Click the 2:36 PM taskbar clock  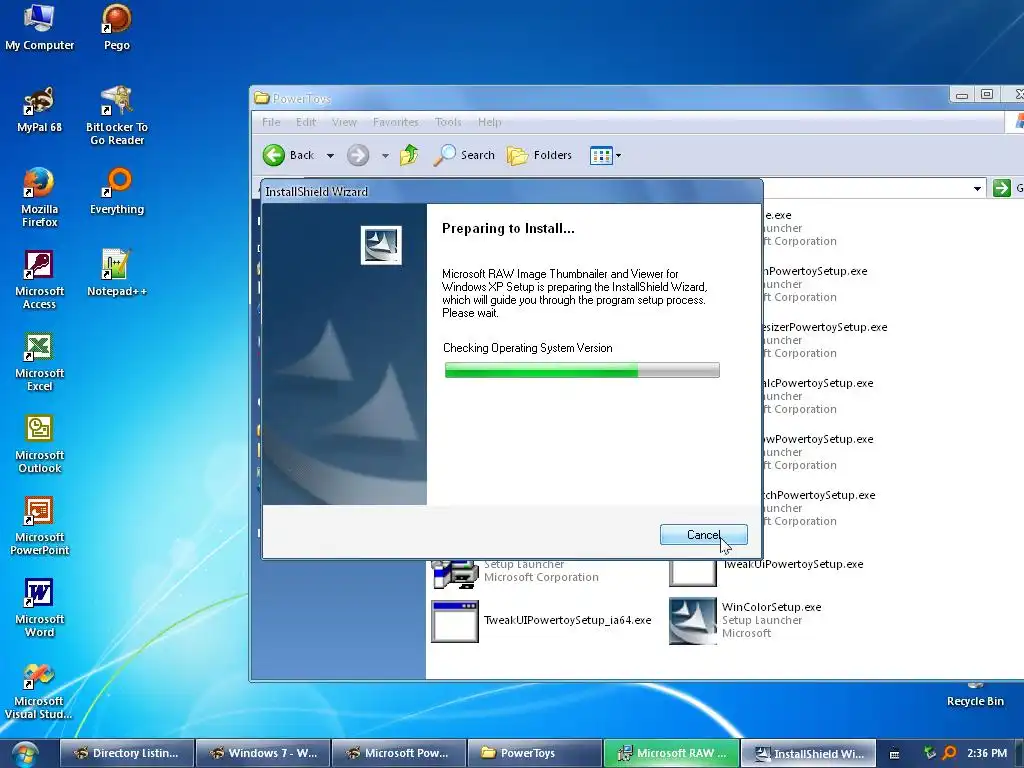pos(987,753)
